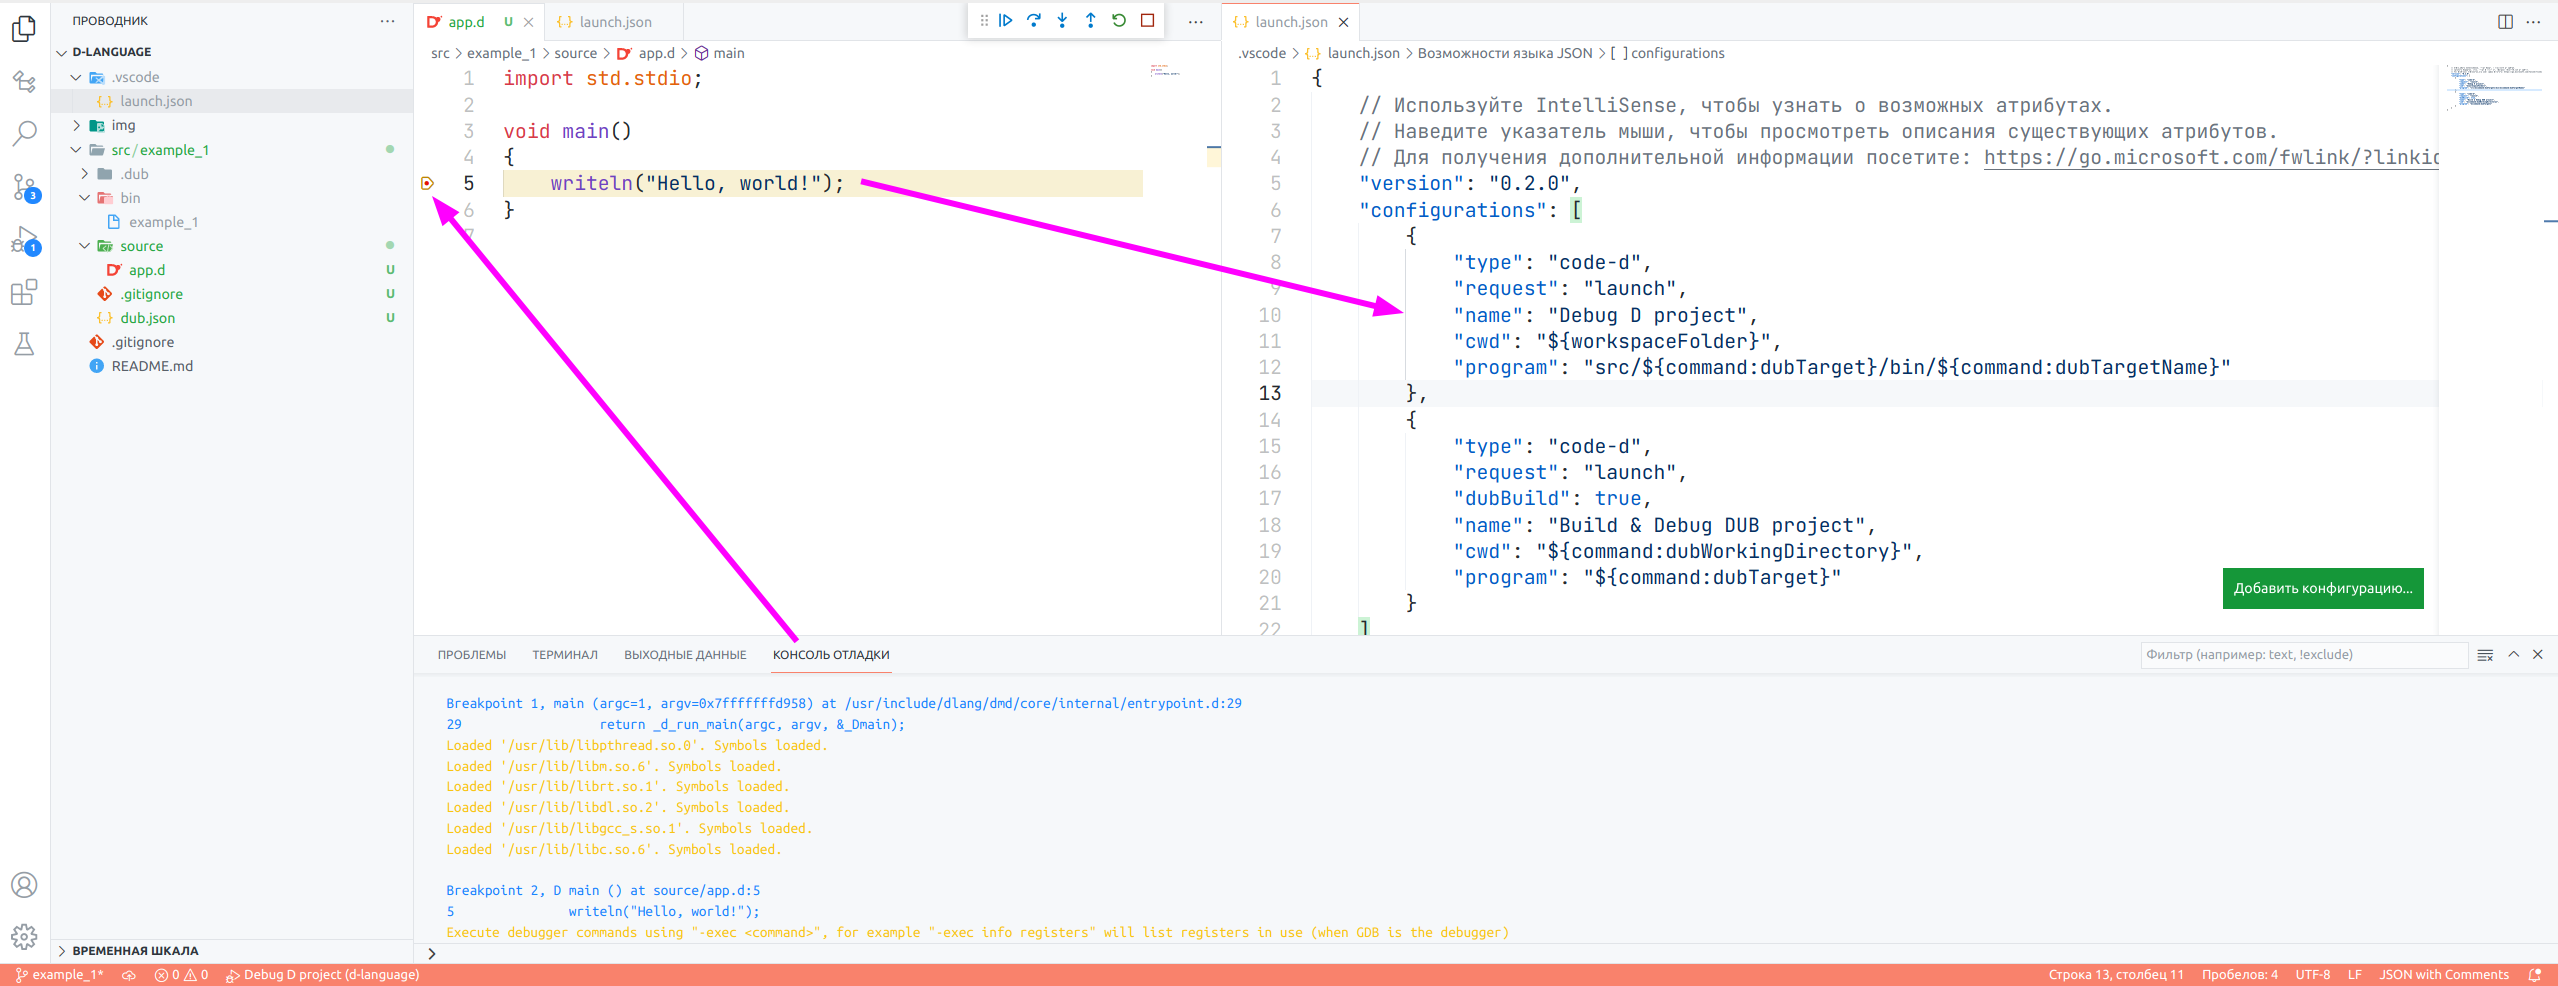
Task: Open left editor group more actions
Action: 1196,21
